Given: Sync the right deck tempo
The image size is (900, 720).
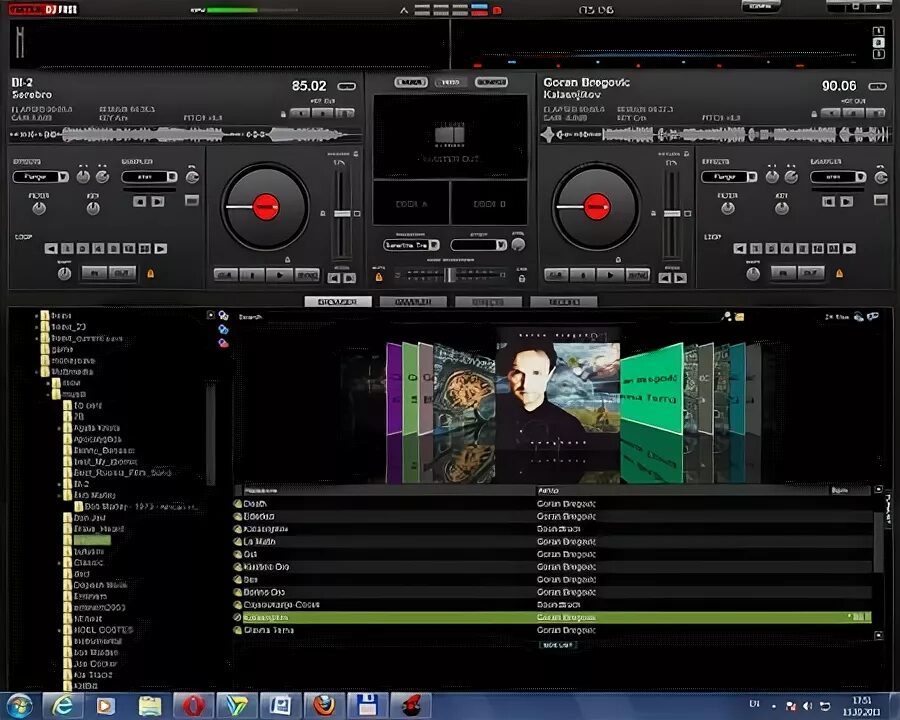Looking at the screenshot, I should click(x=638, y=276).
